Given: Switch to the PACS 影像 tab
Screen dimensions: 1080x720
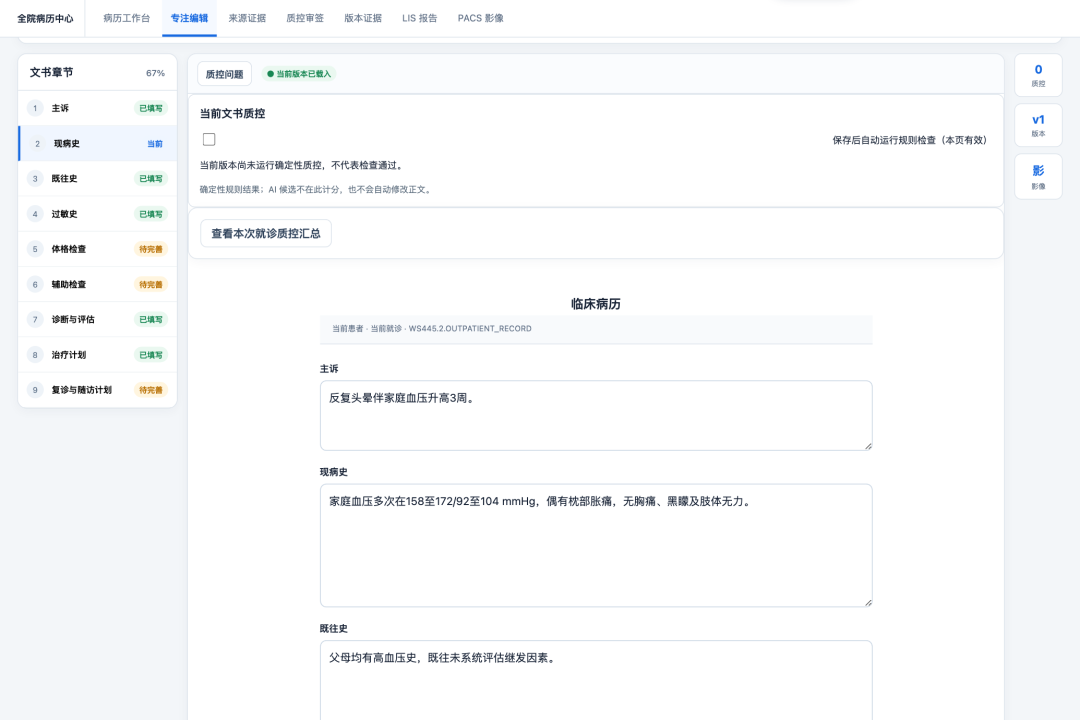Looking at the screenshot, I should coord(480,19).
